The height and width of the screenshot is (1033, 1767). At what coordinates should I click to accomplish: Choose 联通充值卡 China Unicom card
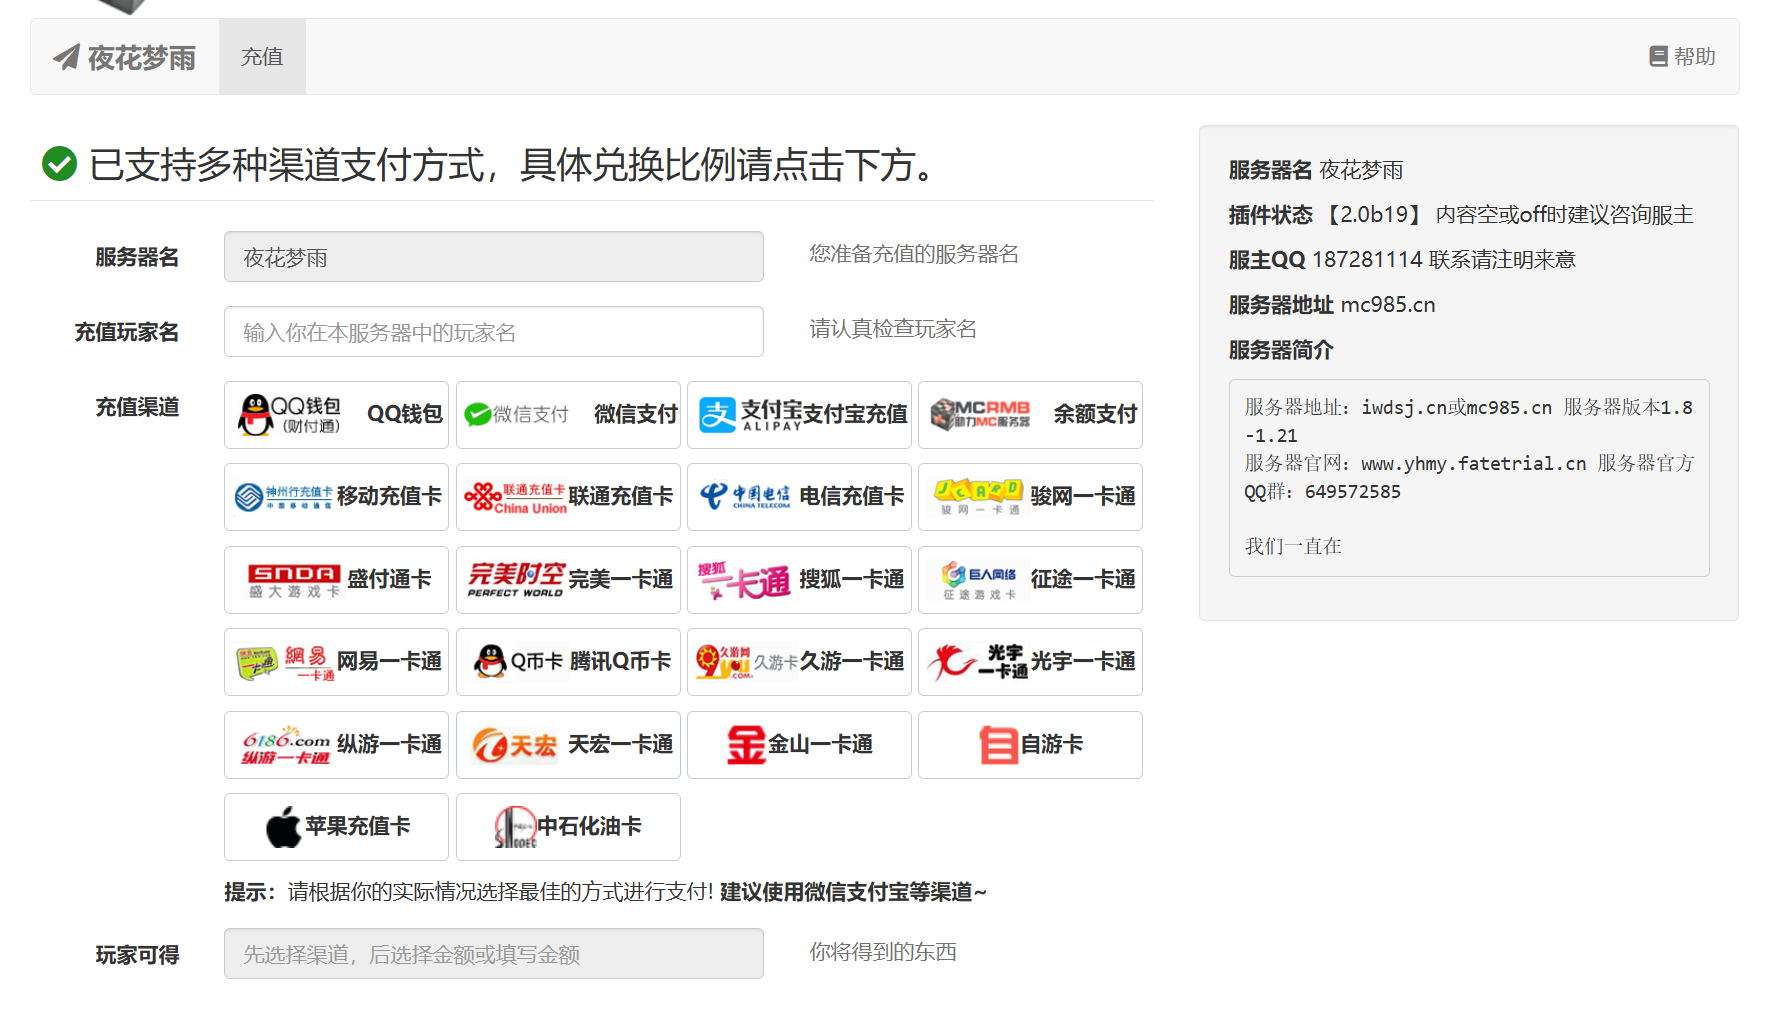pos(568,497)
